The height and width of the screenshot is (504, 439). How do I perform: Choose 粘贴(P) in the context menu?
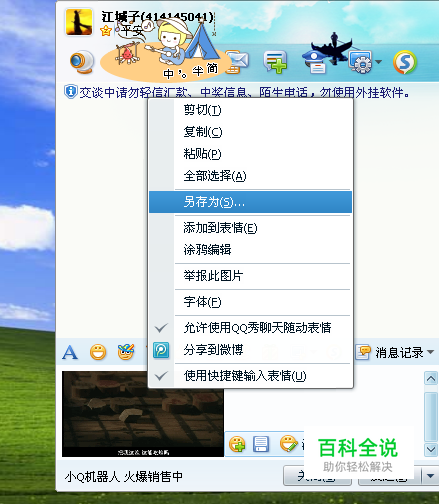(x=250, y=154)
